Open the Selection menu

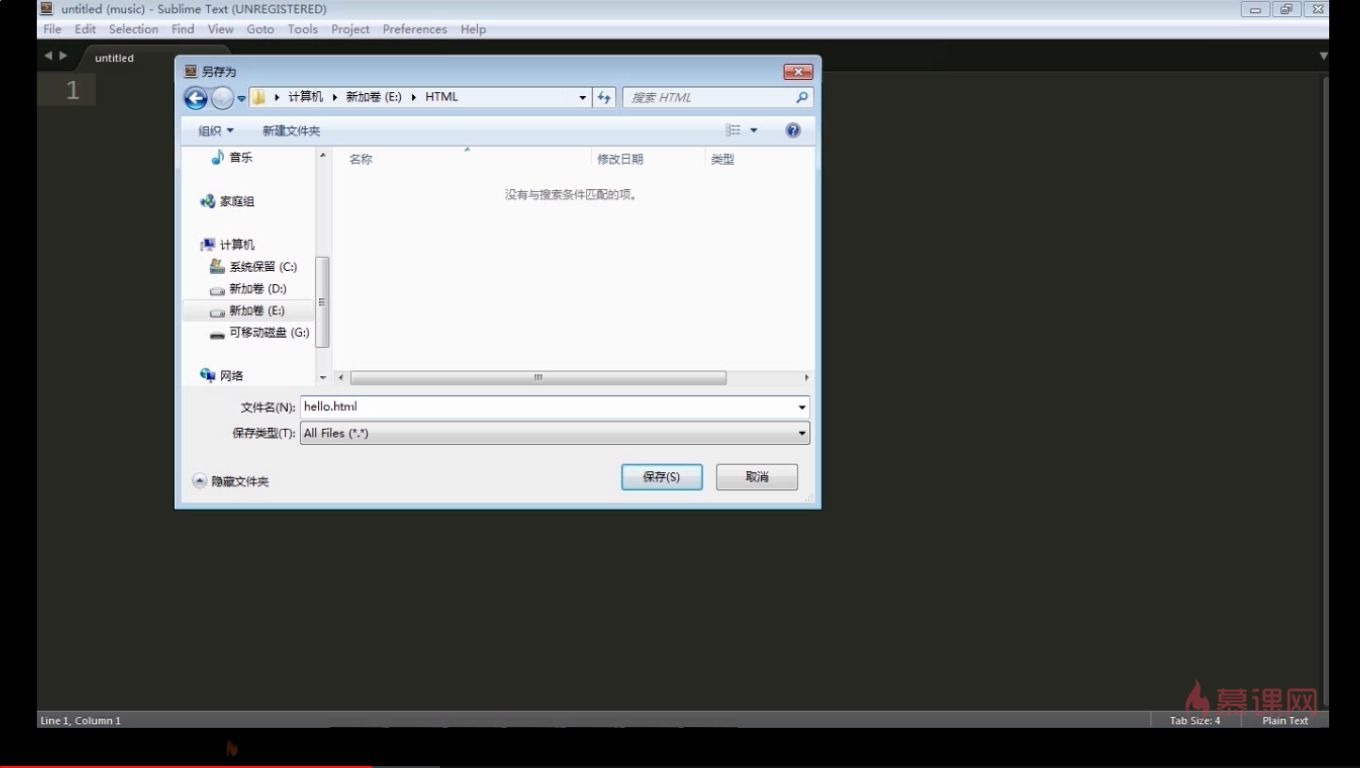point(133,29)
